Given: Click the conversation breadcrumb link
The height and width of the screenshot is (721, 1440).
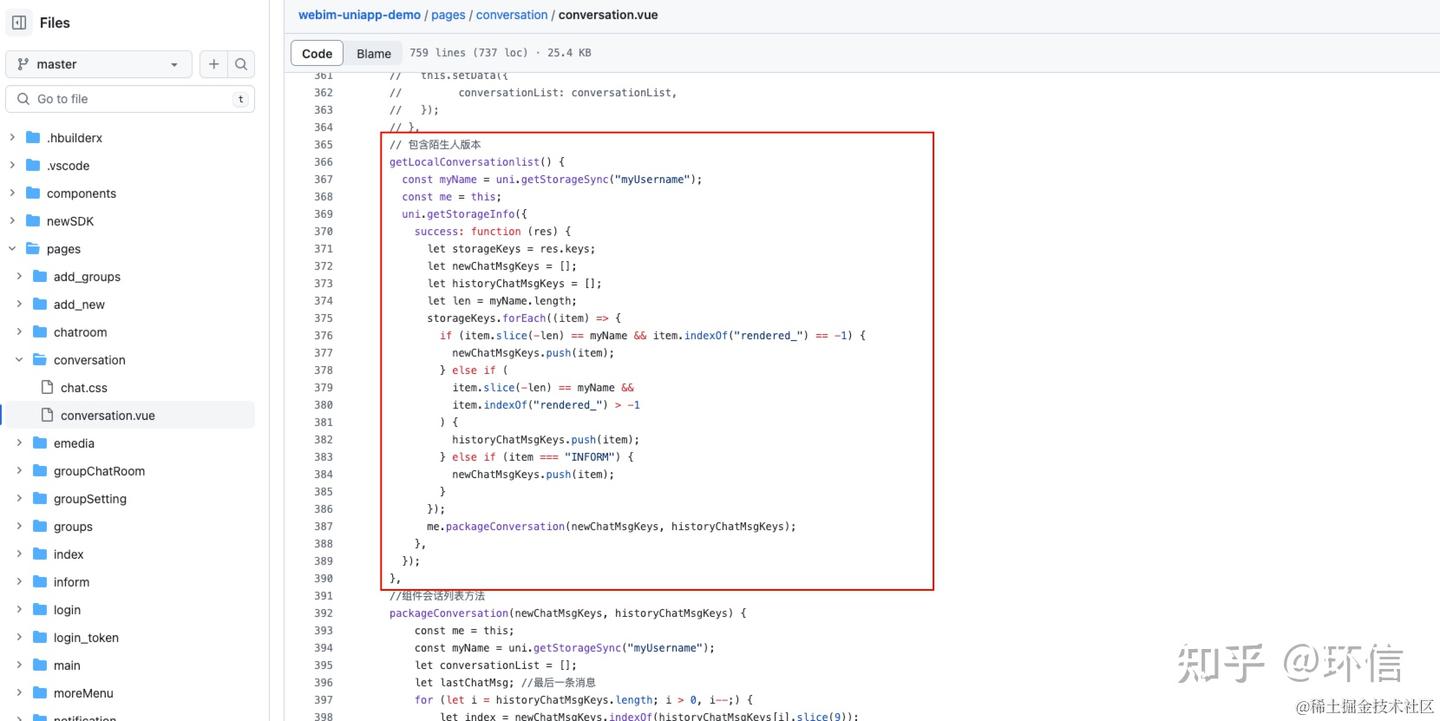Looking at the screenshot, I should (512, 13).
